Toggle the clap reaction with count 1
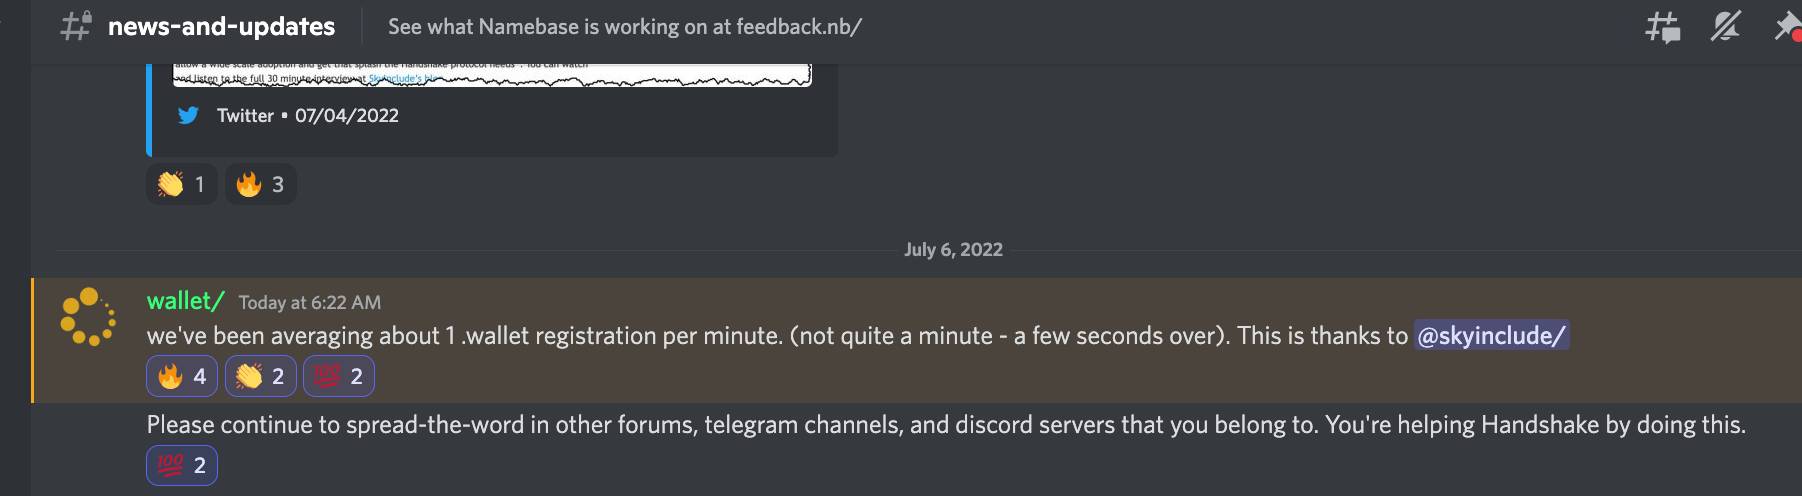This screenshot has height=496, width=1802. (x=182, y=184)
